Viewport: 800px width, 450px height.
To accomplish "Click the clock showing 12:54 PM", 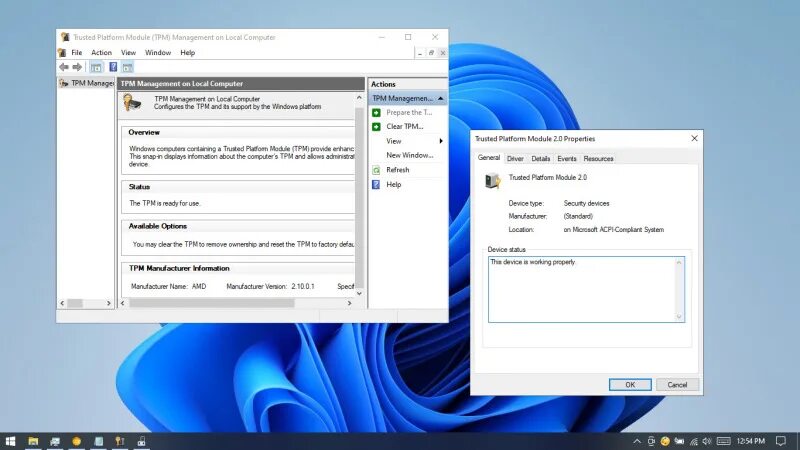I will point(751,441).
